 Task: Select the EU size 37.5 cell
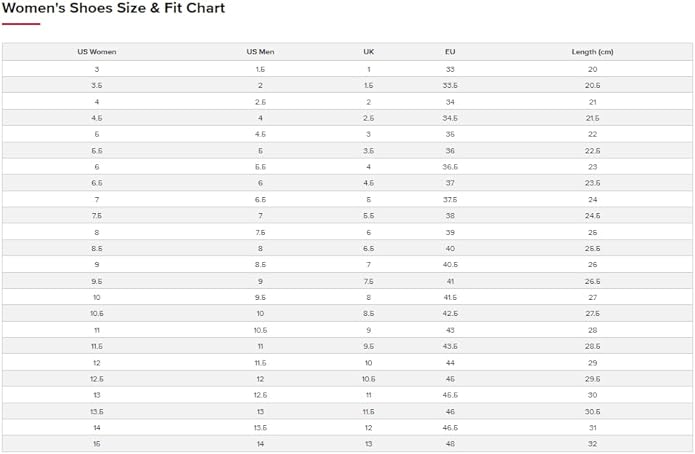point(450,199)
